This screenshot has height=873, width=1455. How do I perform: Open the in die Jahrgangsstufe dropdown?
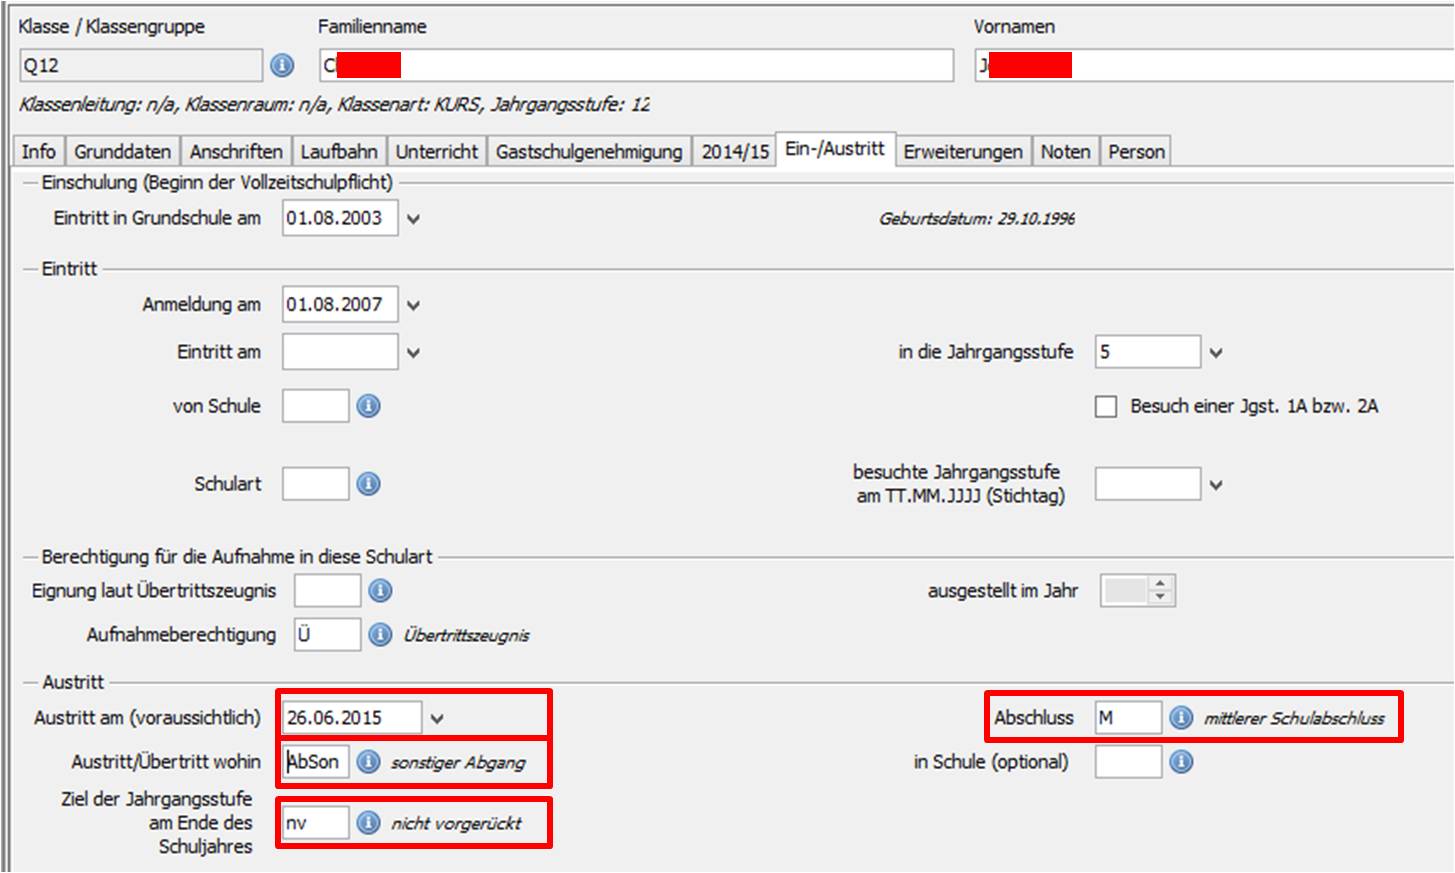point(1216,352)
